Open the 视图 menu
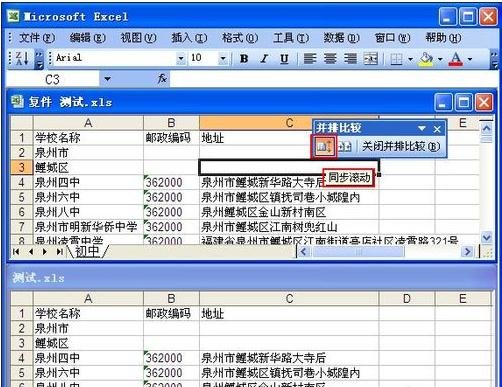This screenshot has height=387, width=502. [x=138, y=38]
